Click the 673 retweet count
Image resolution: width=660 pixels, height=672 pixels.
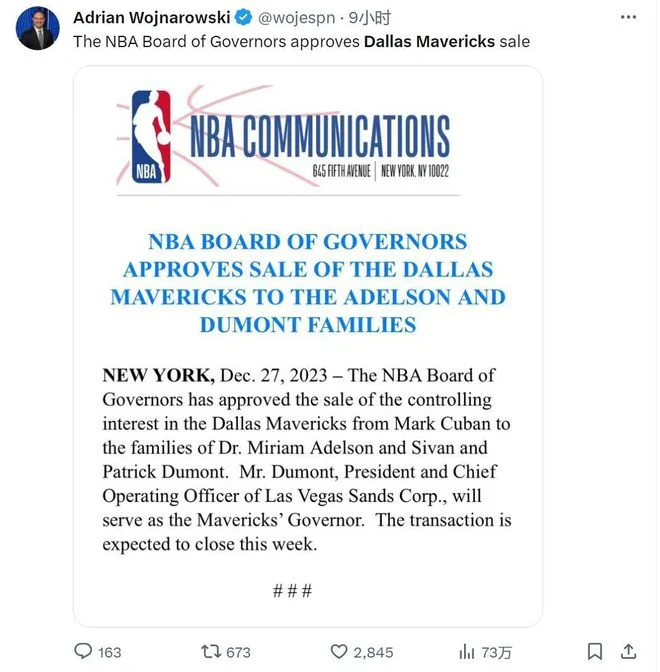238,652
